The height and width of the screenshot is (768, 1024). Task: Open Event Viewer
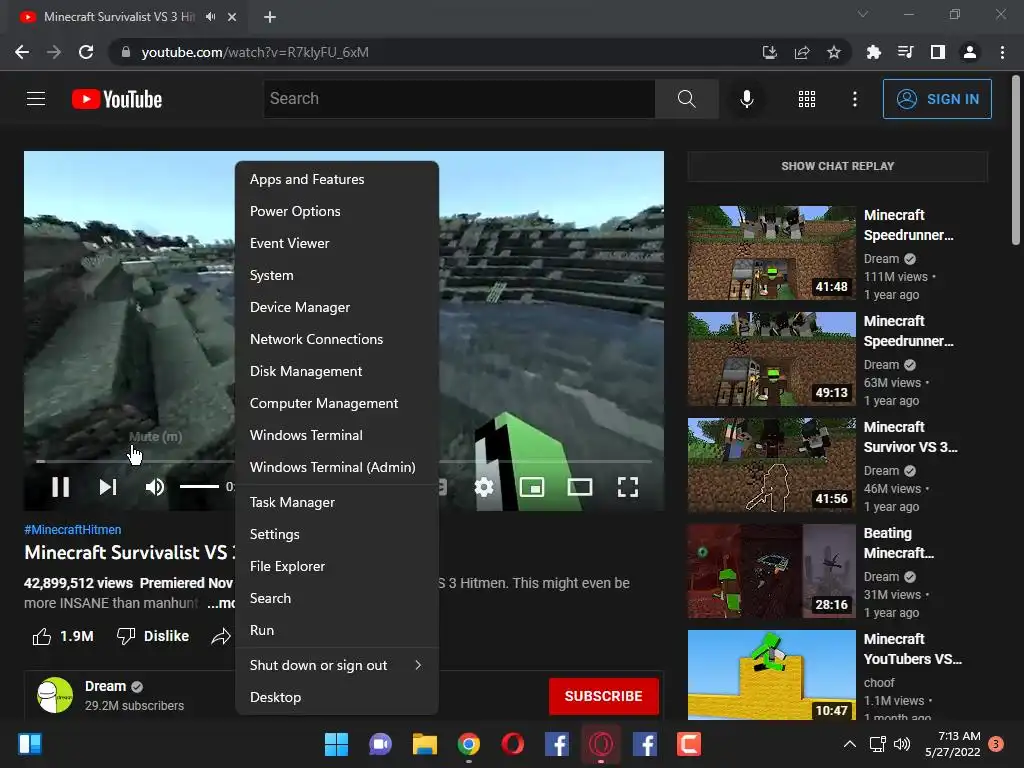coord(336,243)
